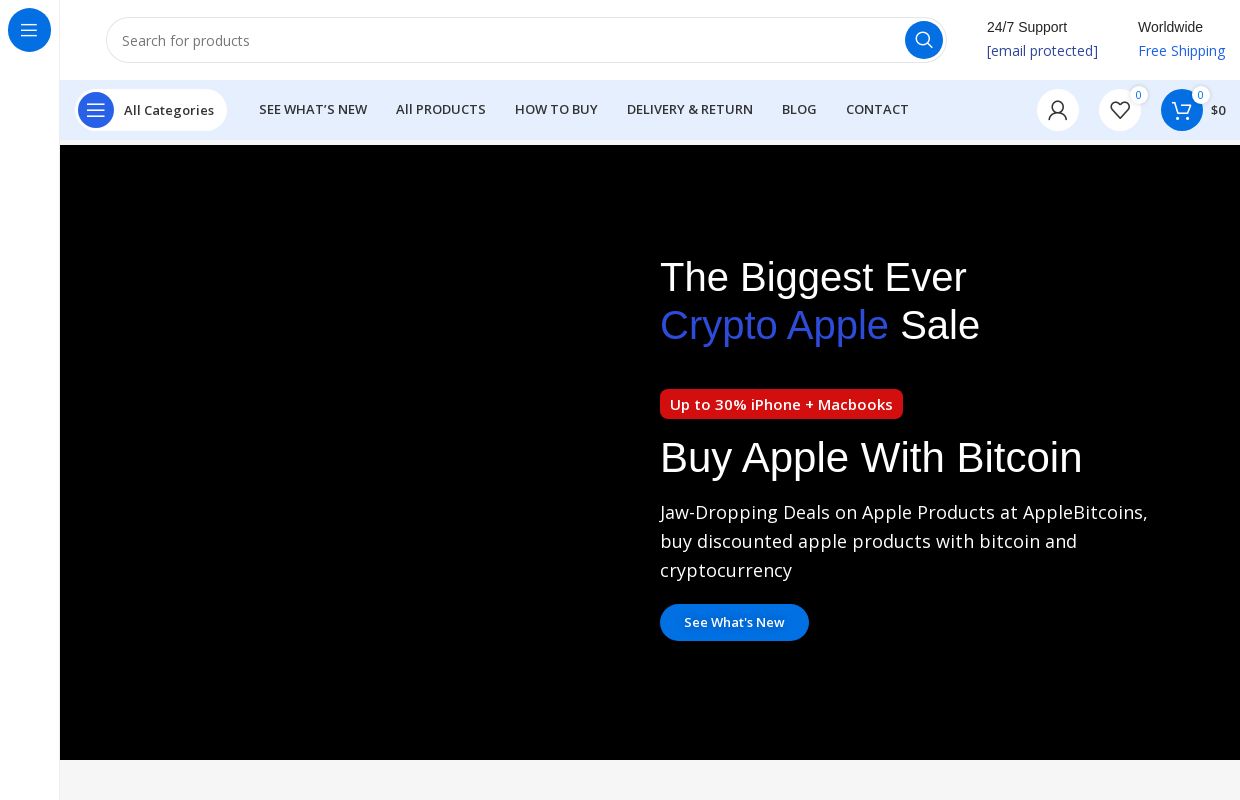Open DELIVERY & RETURN page
The height and width of the screenshot is (800, 1240).
pos(690,109)
